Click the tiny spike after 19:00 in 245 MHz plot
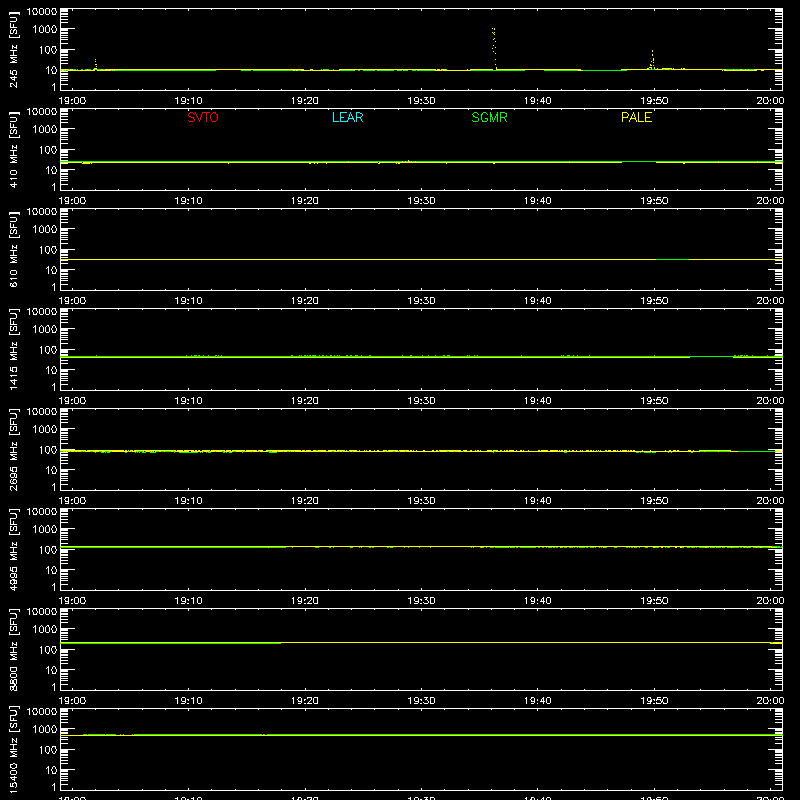 pyautogui.click(x=95, y=64)
